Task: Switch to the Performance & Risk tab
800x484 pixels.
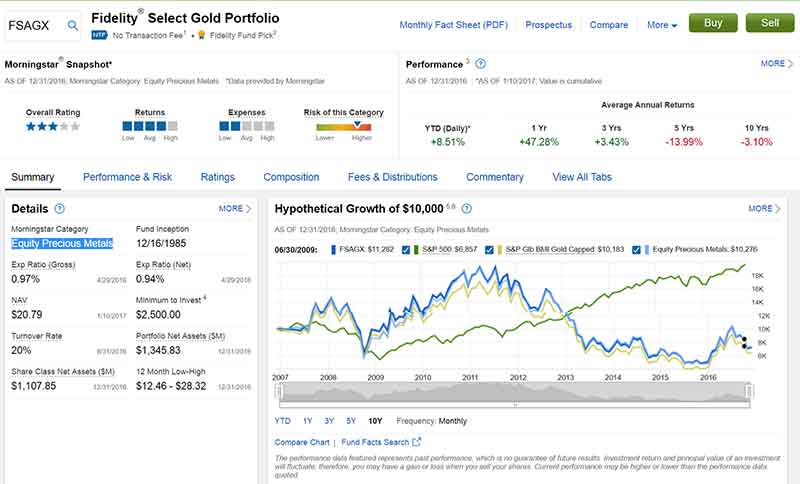Action: 127,177
